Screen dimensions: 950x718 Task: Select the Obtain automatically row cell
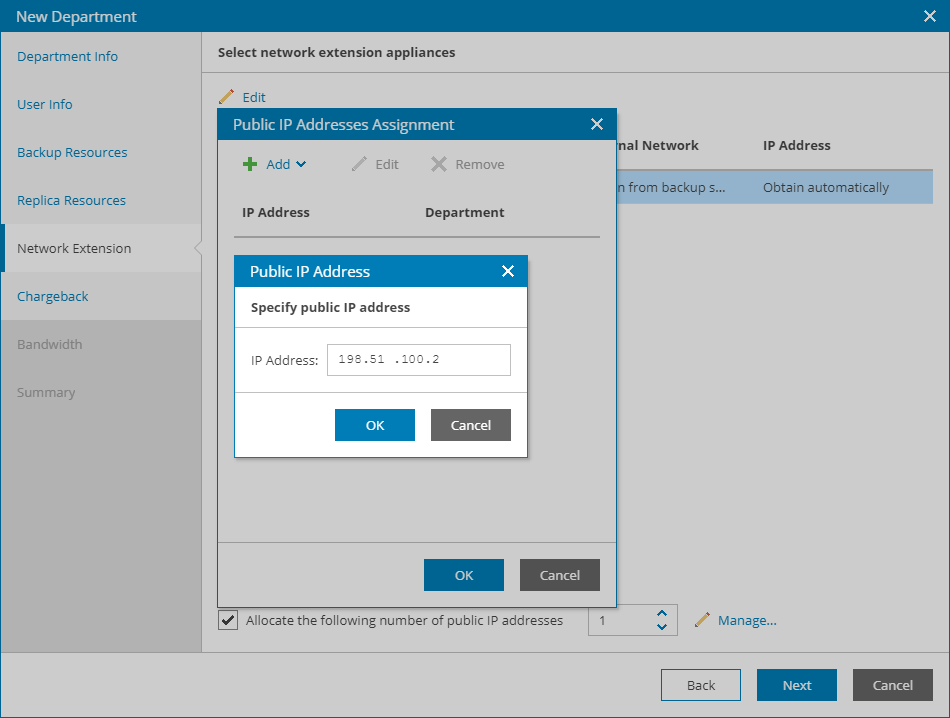826,187
